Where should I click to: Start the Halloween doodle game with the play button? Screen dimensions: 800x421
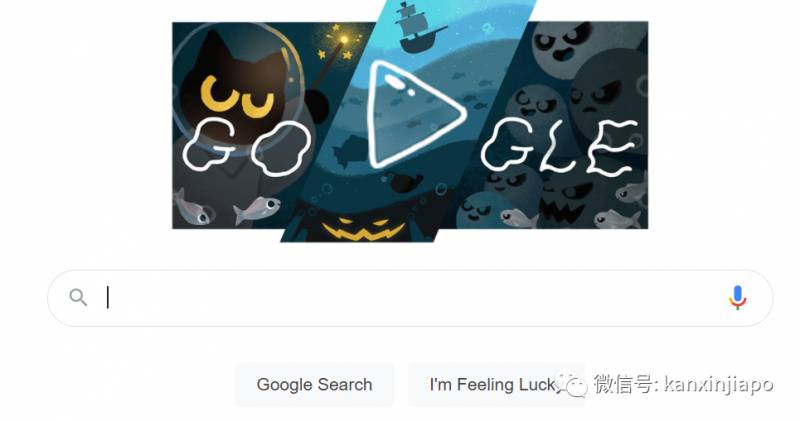(x=414, y=114)
